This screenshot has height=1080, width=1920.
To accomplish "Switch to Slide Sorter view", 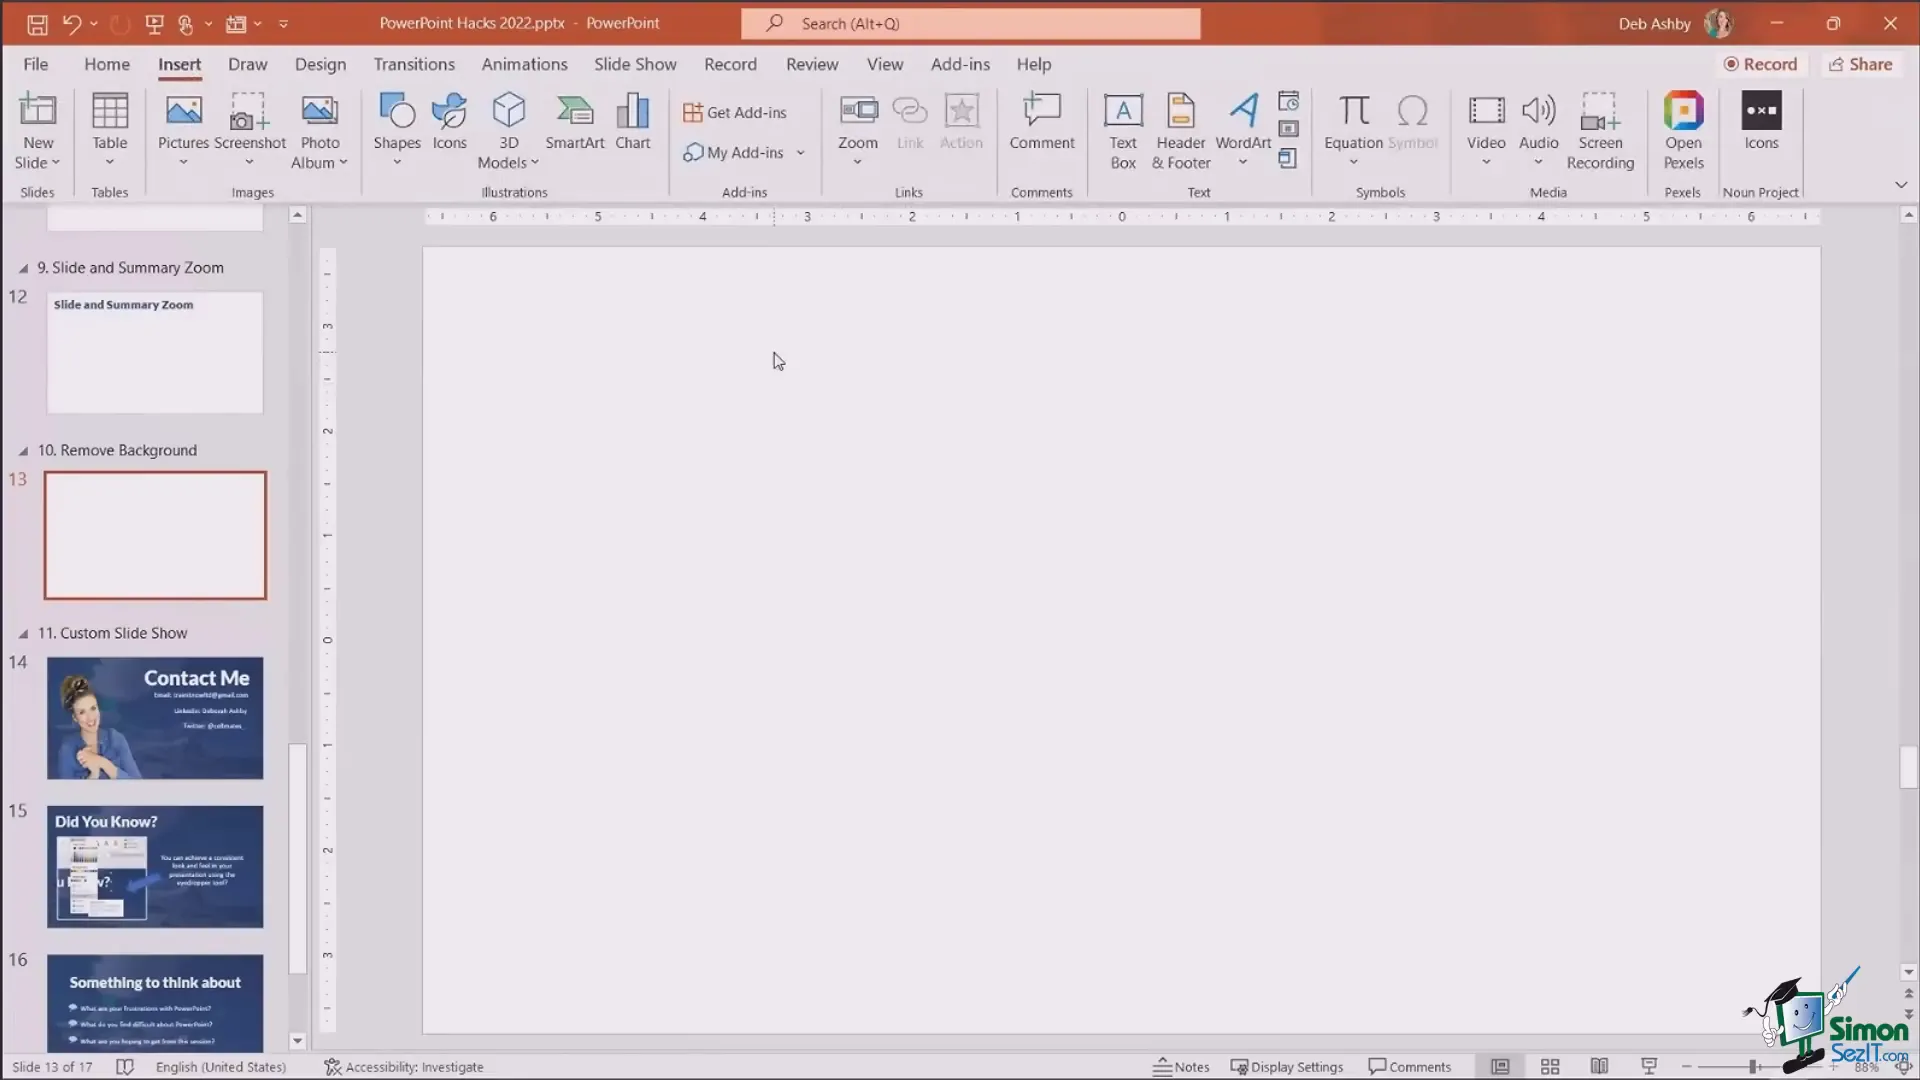I will point(1550,1067).
